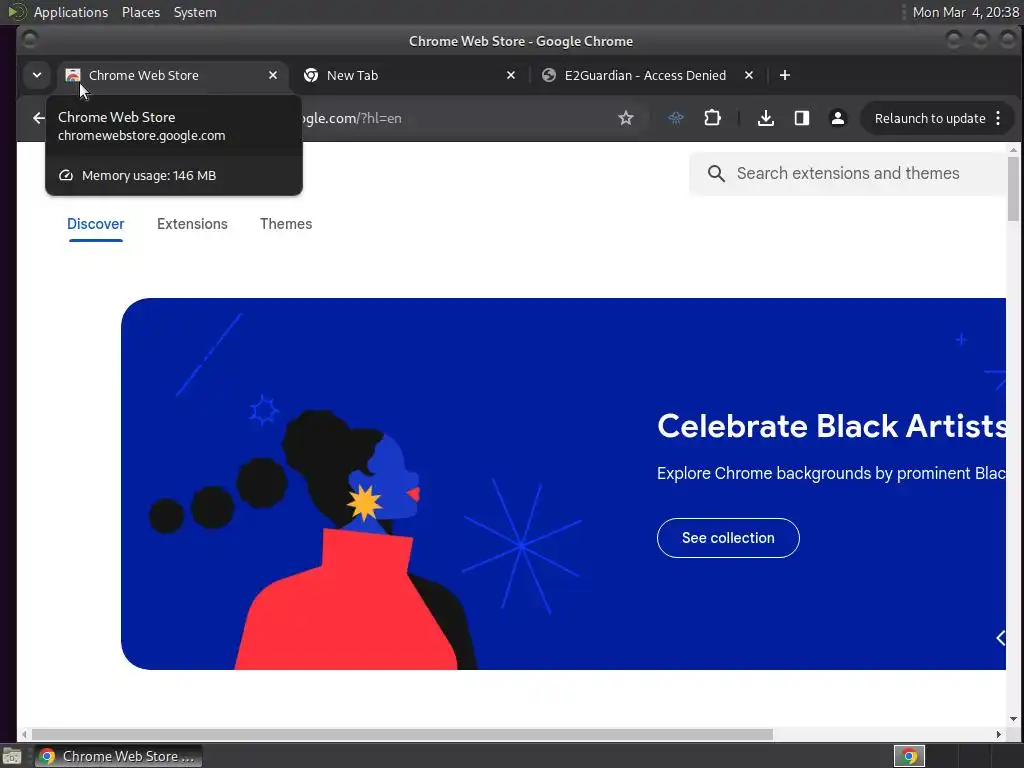
Task: Click the Memory usage: 146 MB tooltip text
Action: 149,176
